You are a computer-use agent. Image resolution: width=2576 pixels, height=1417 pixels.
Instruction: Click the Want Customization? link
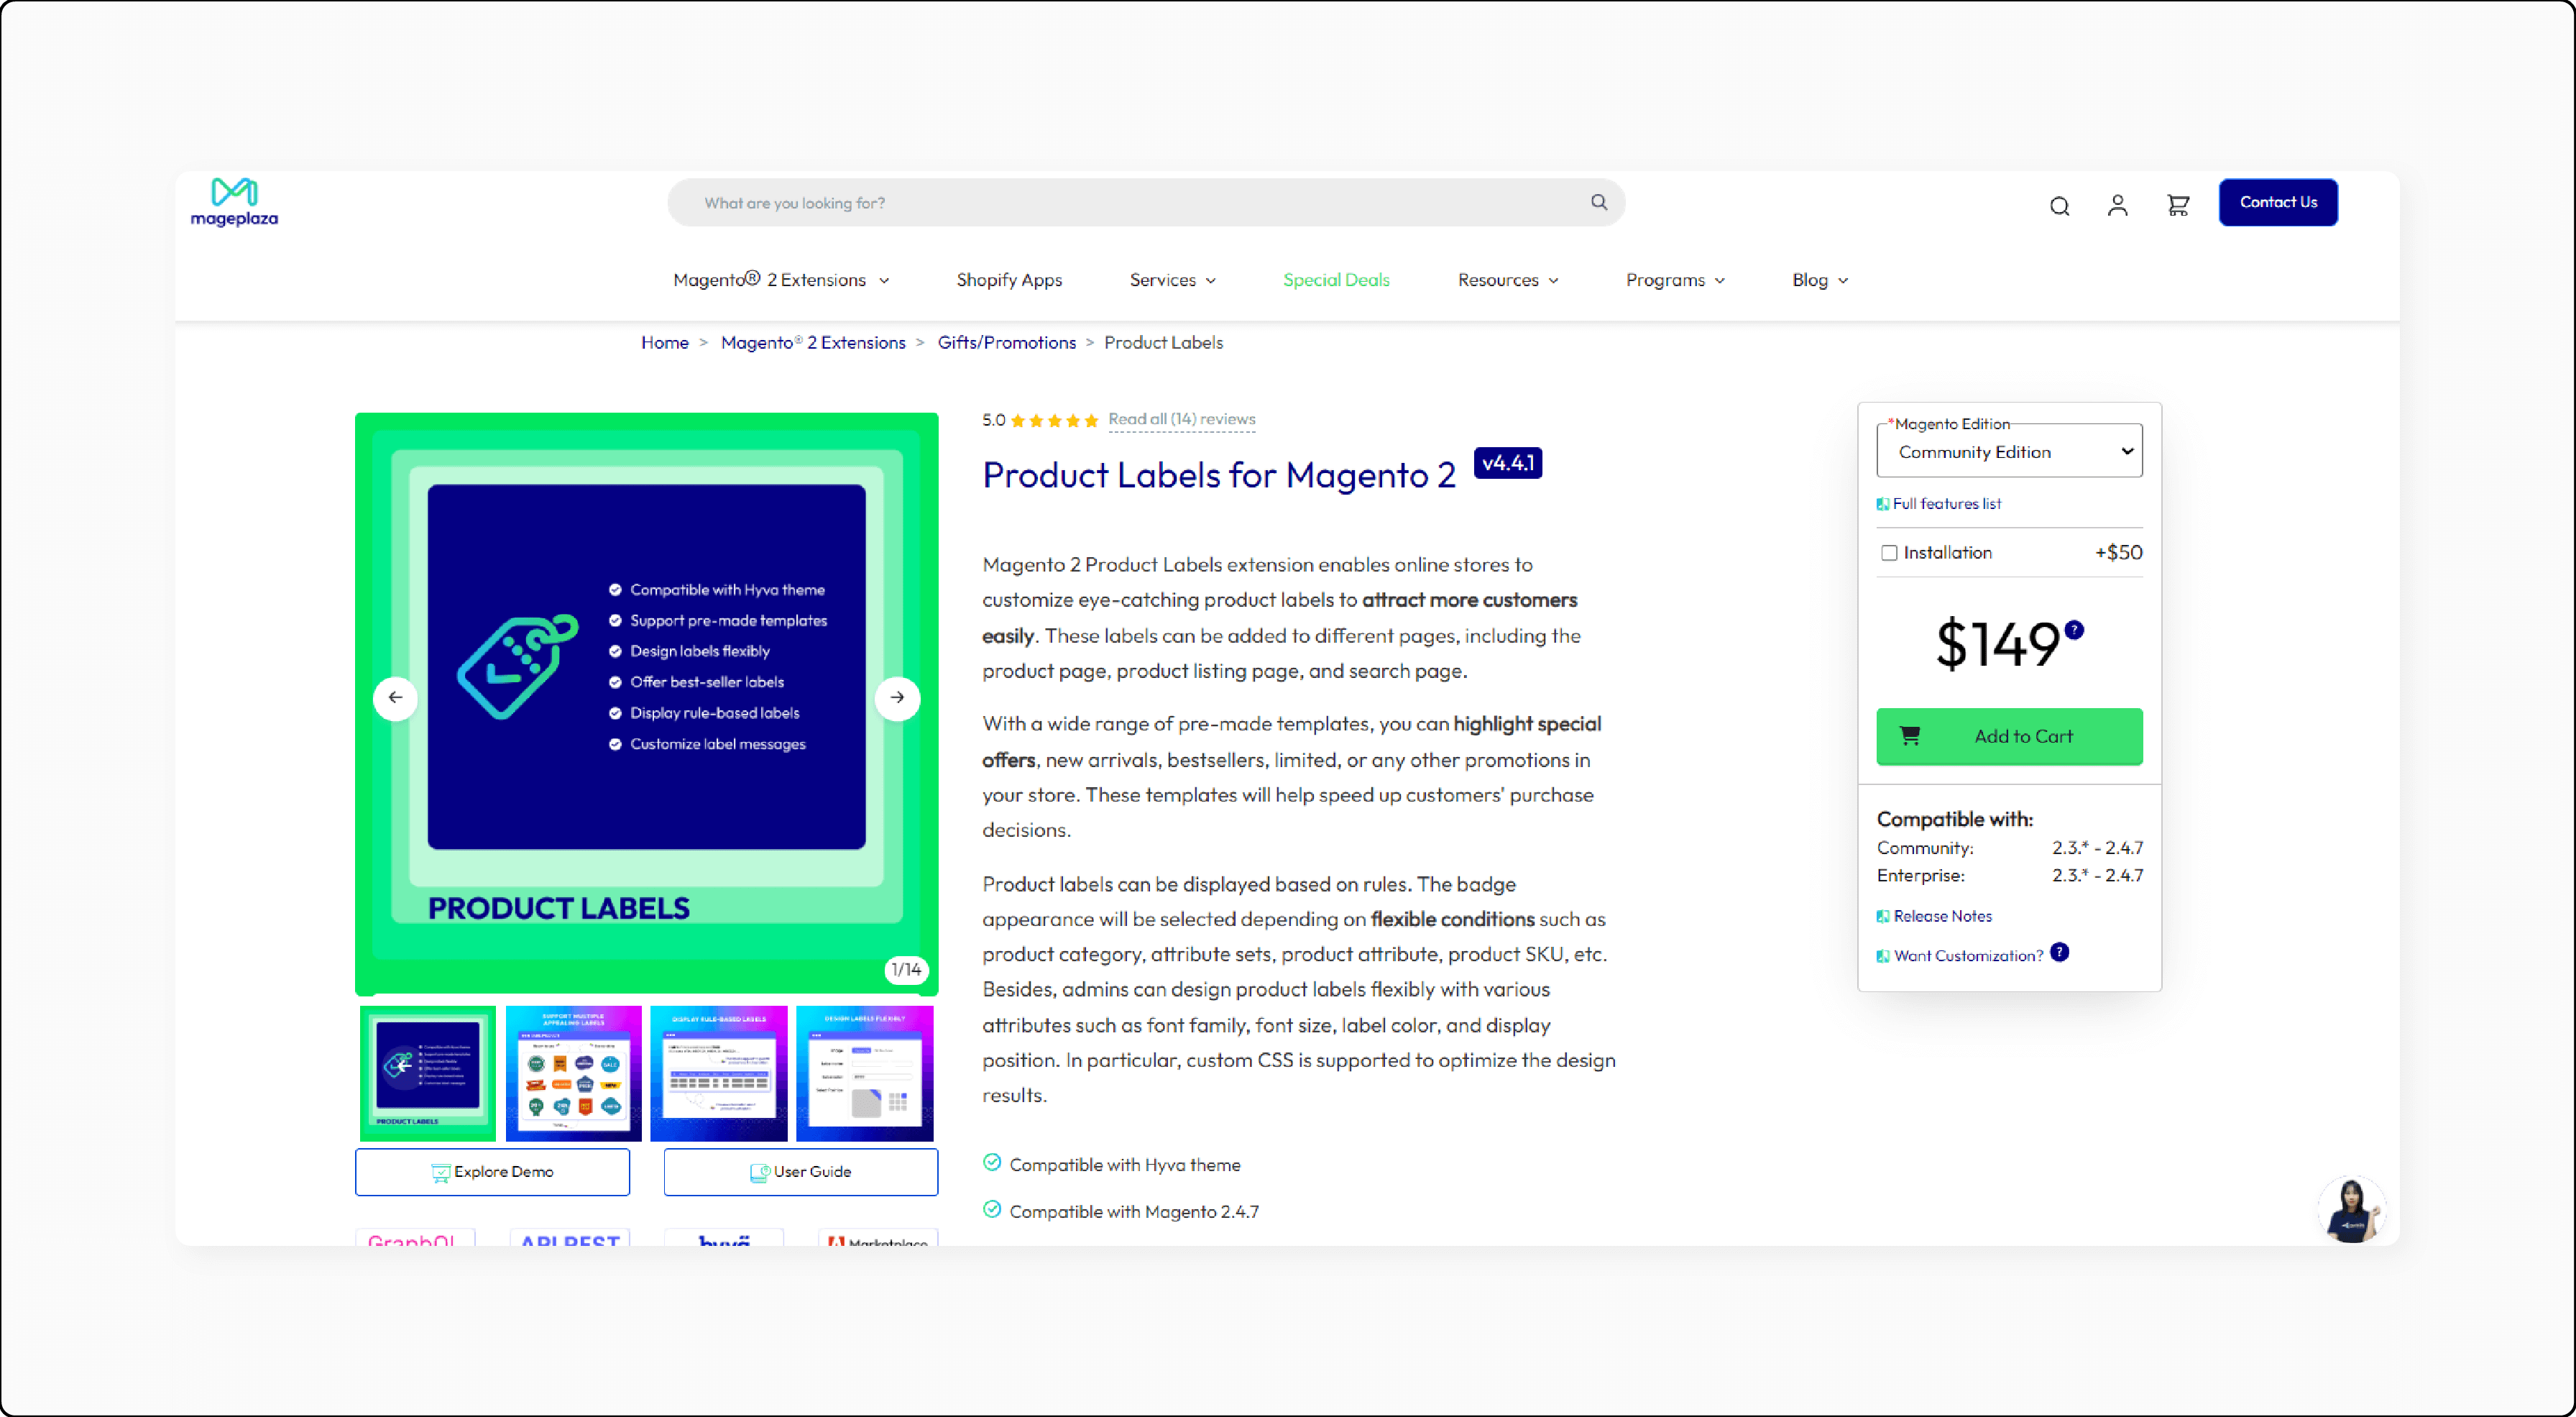[1968, 955]
